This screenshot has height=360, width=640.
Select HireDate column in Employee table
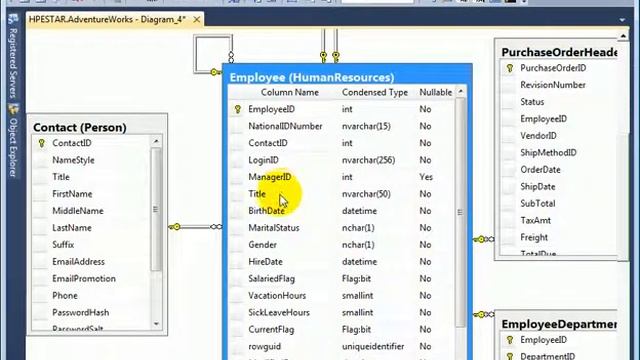tap(265, 262)
